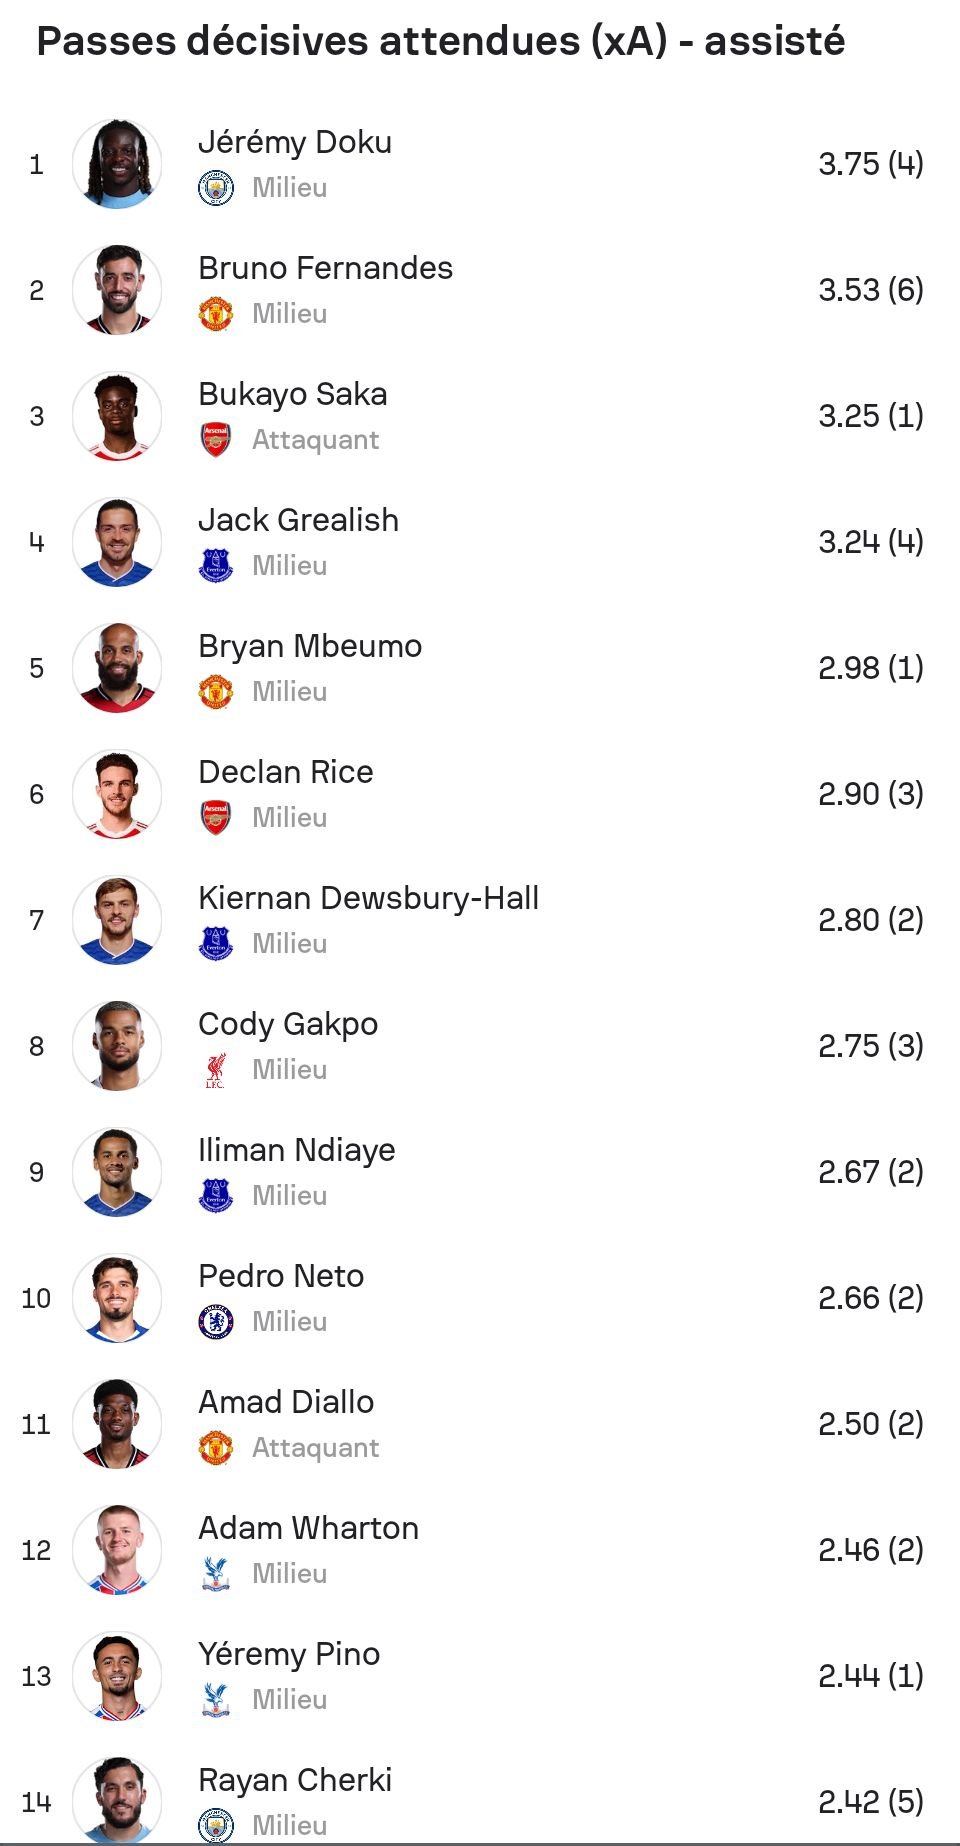Select Kiernan Dewsbury-Hall's avatar

[x=117, y=920]
